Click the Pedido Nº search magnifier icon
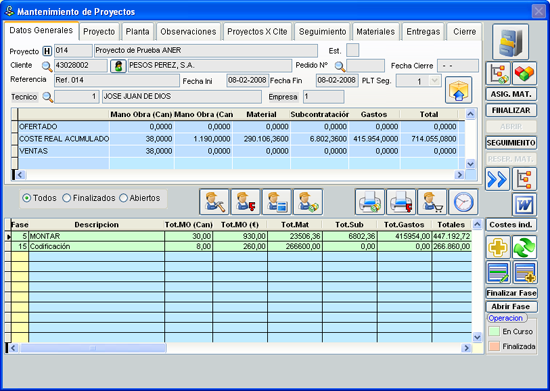 point(340,66)
